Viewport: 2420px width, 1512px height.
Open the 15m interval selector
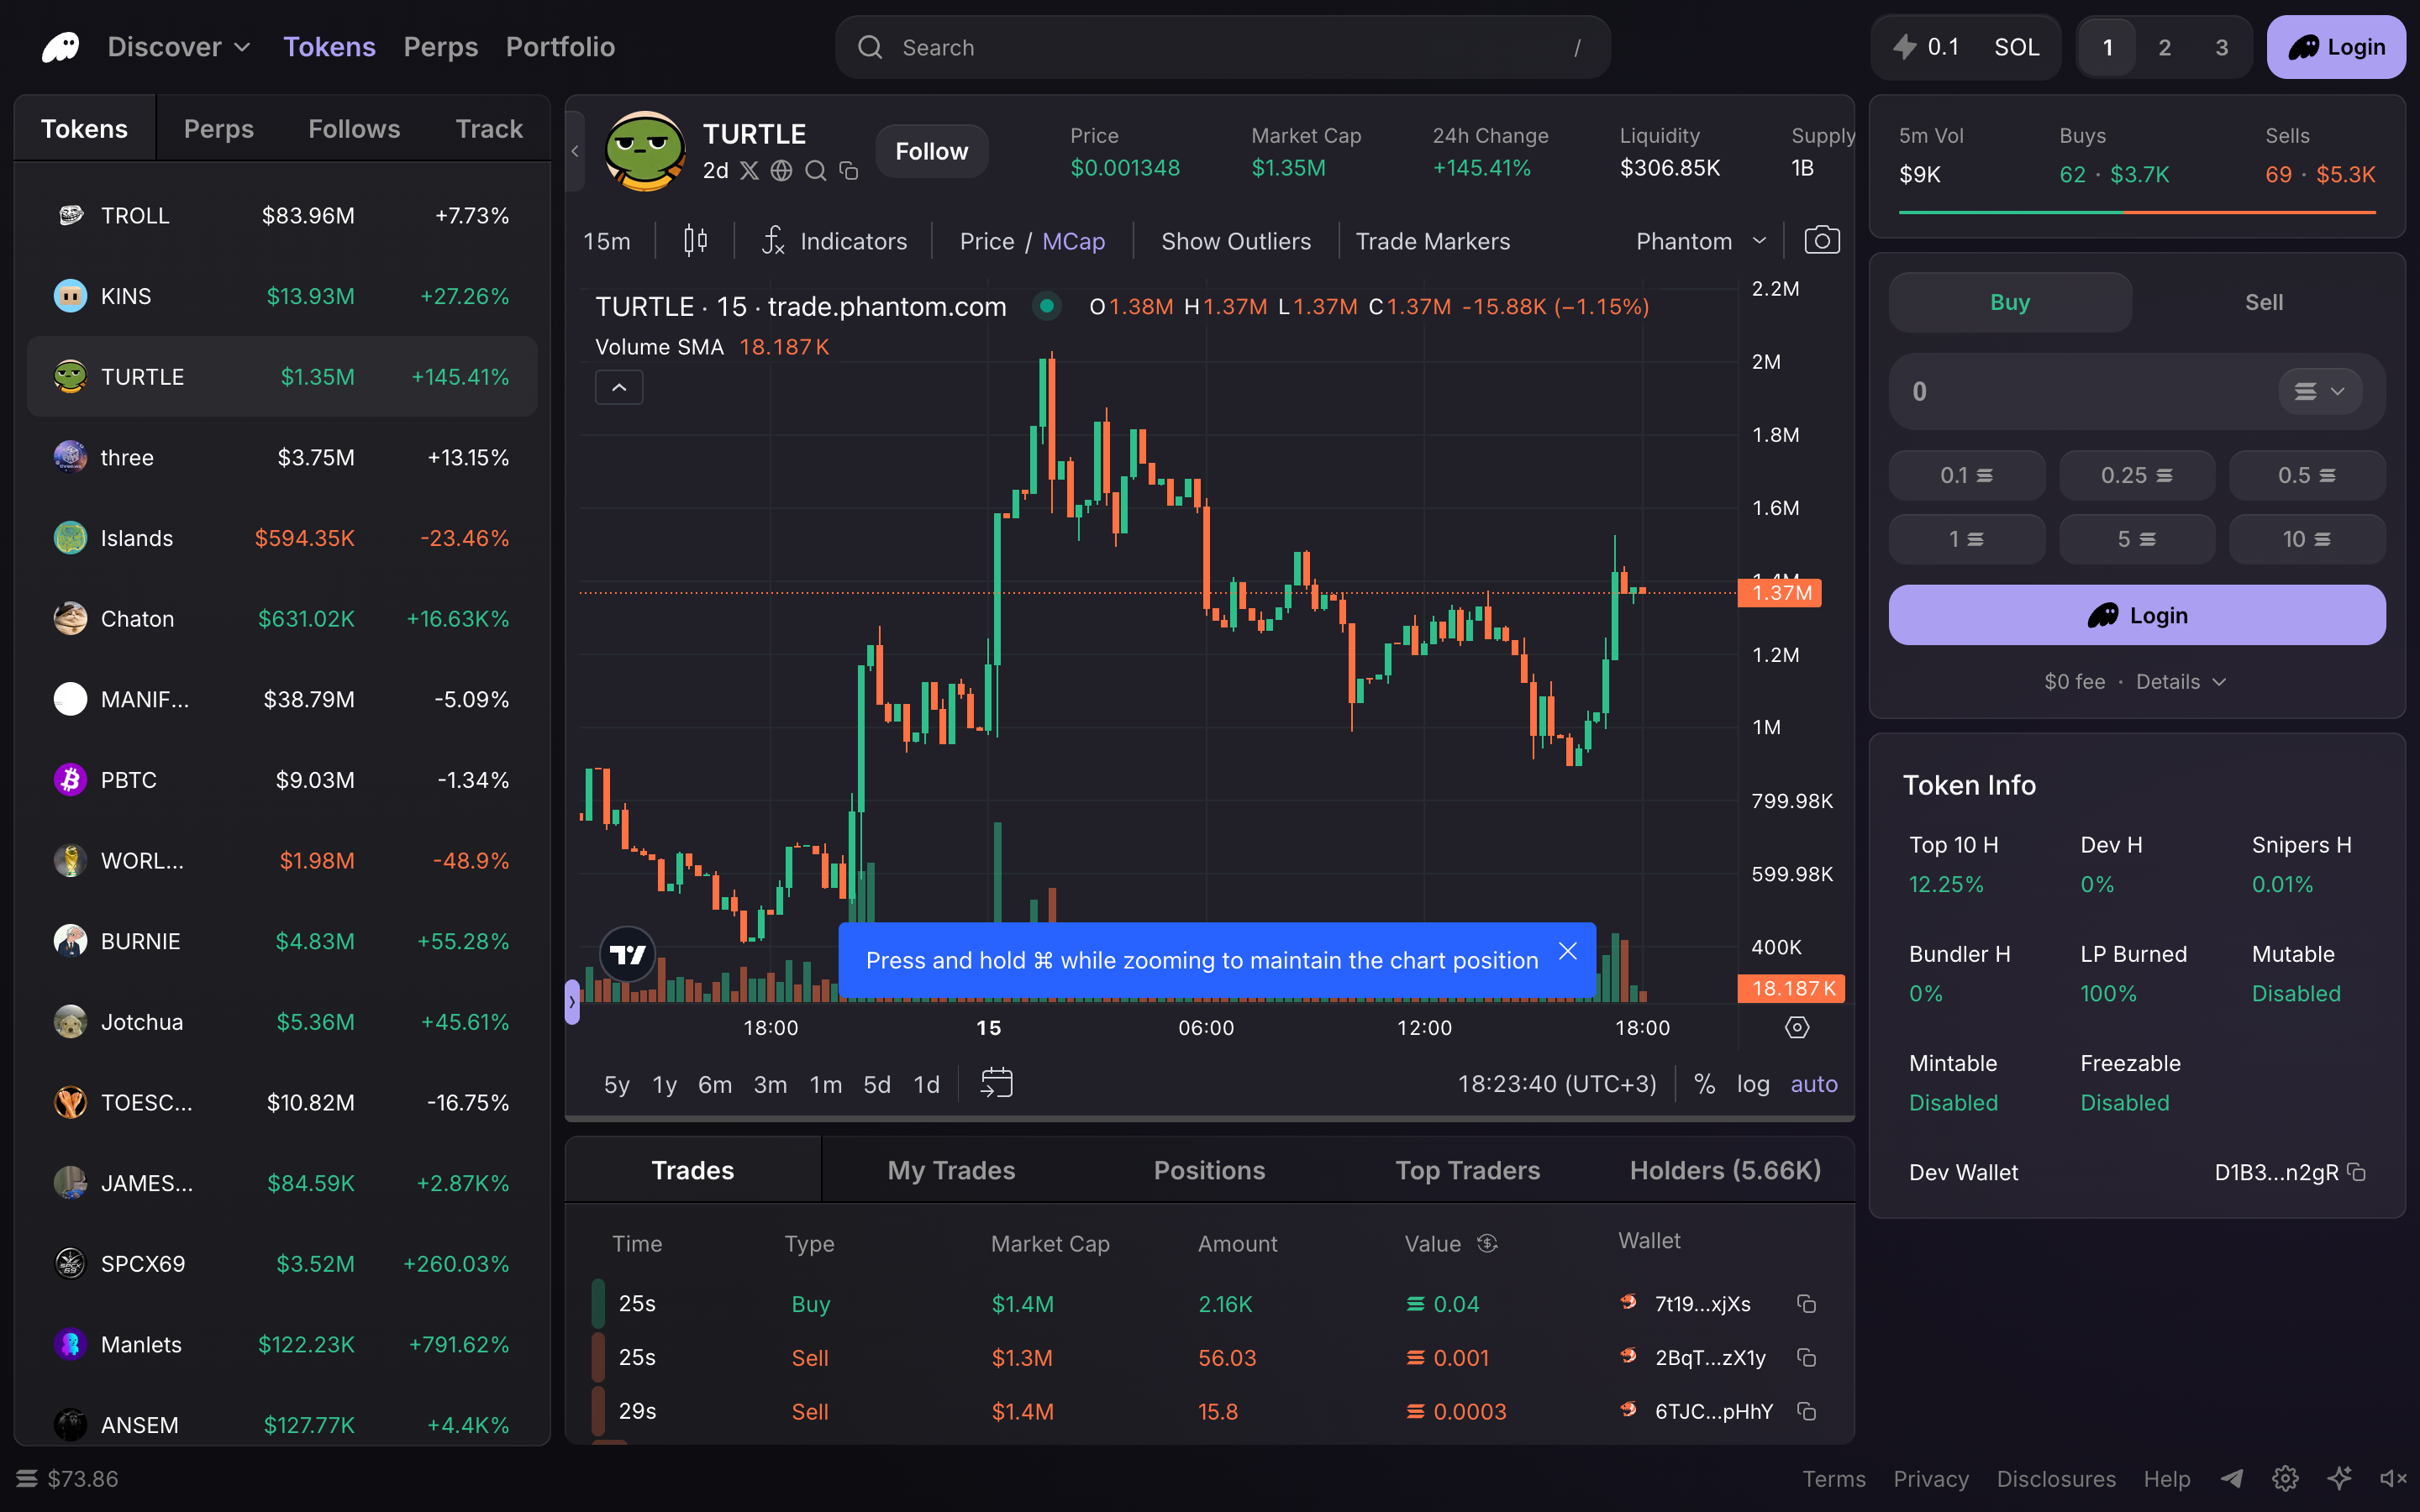[x=607, y=241]
